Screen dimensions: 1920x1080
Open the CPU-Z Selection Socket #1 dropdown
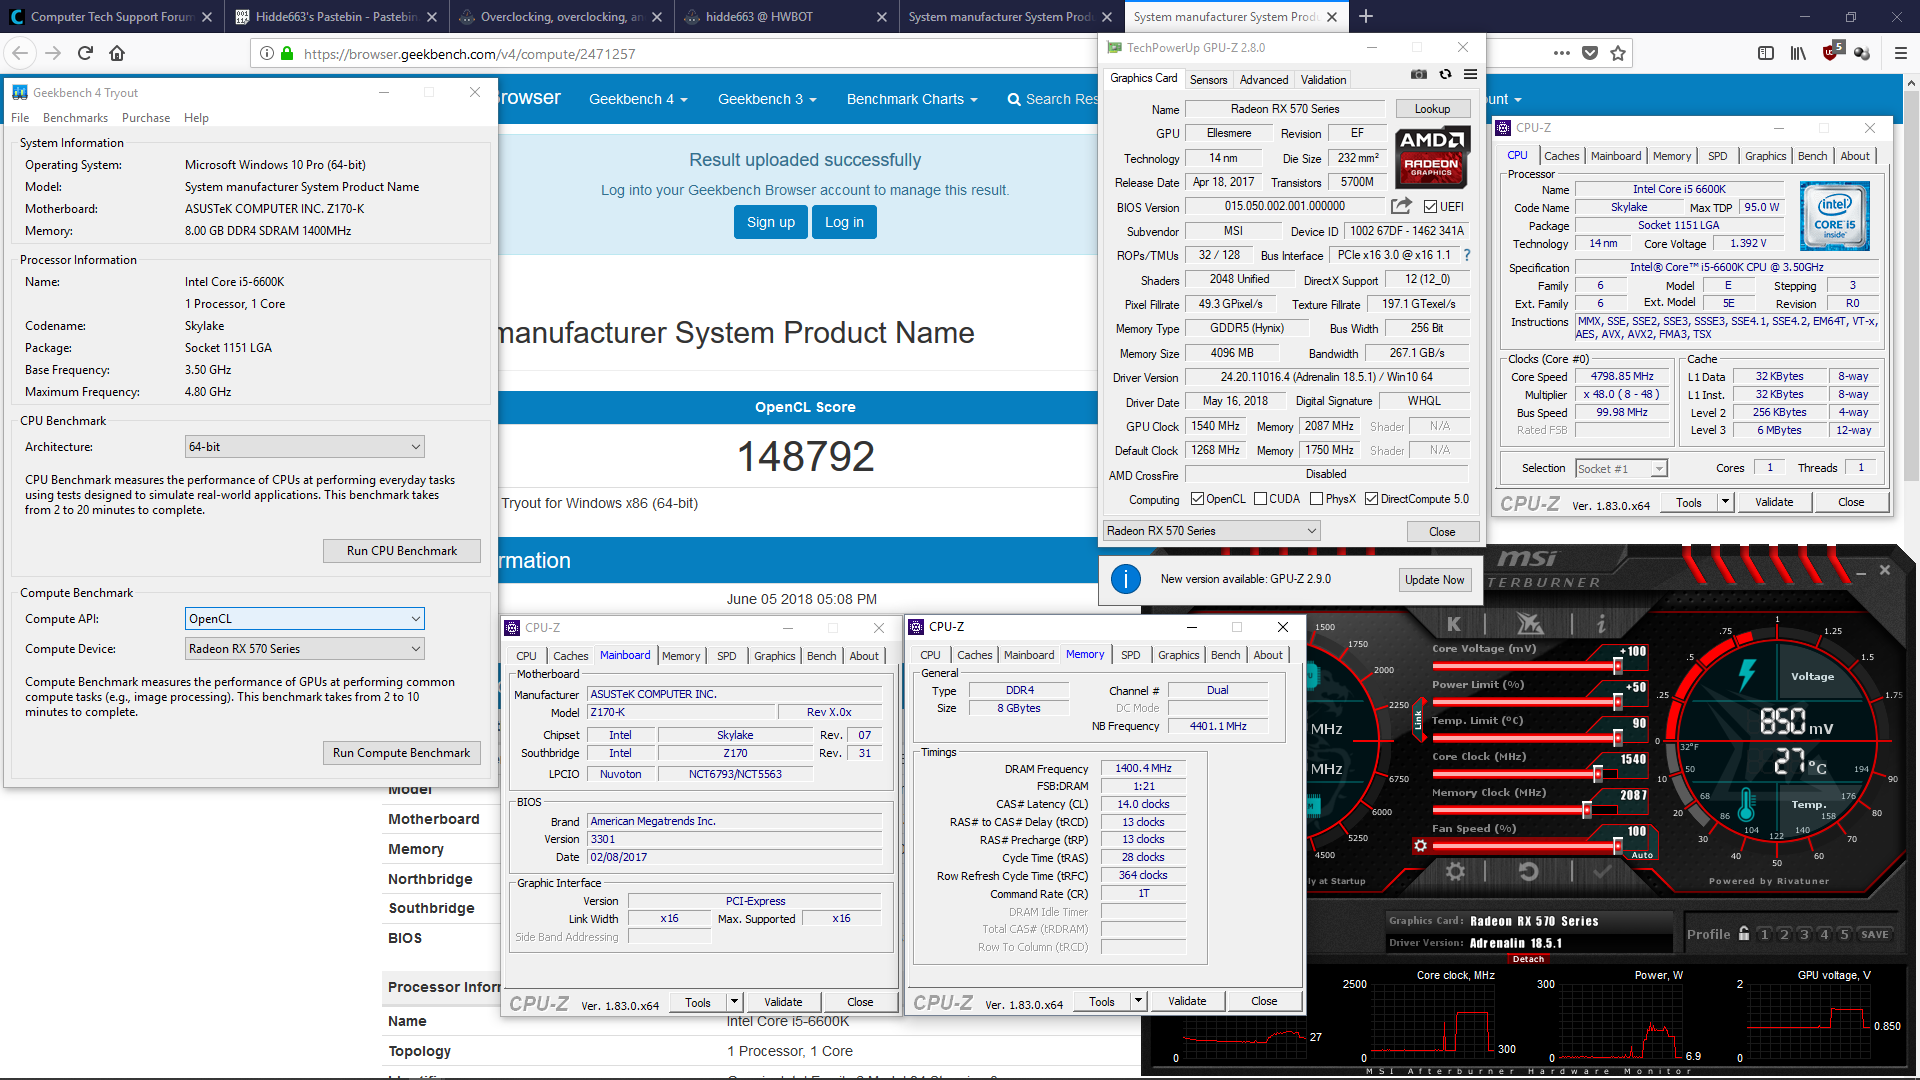pyautogui.click(x=1621, y=468)
